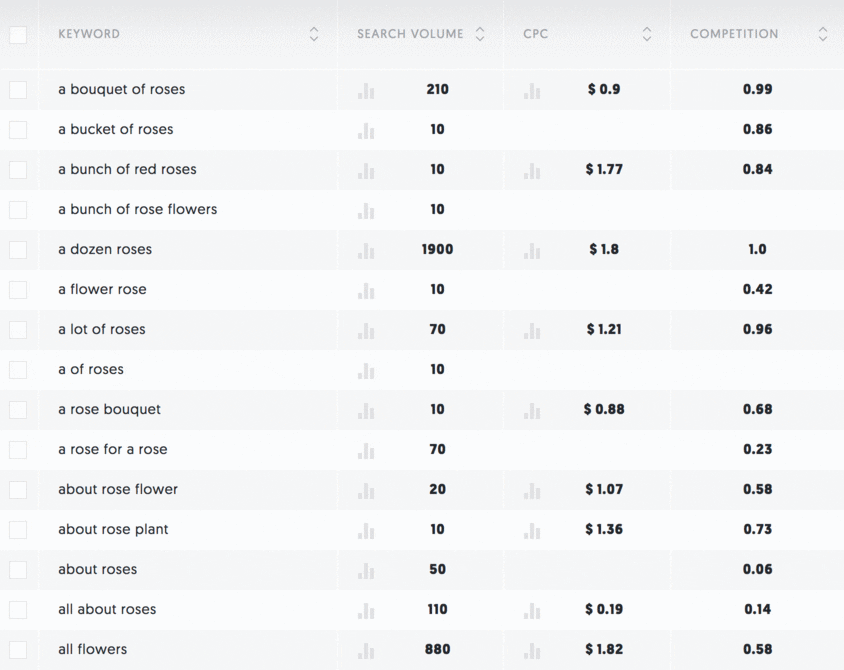Viewport: 844px width, 670px height.
Task: Click the search volume icon for 'a lot of roses'
Action: tap(366, 329)
